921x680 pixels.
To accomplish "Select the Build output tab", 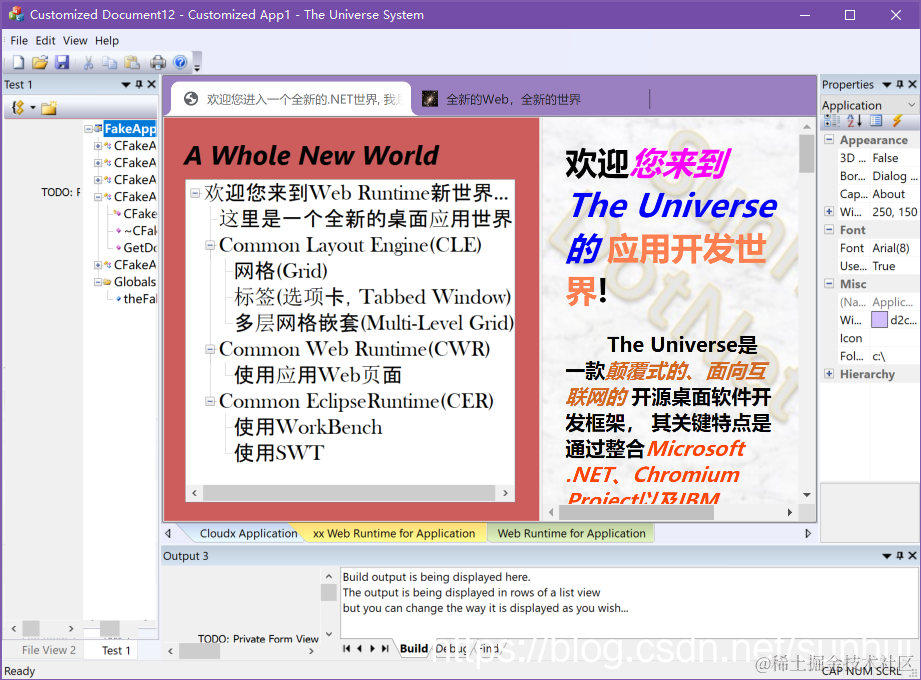I will point(414,648).
